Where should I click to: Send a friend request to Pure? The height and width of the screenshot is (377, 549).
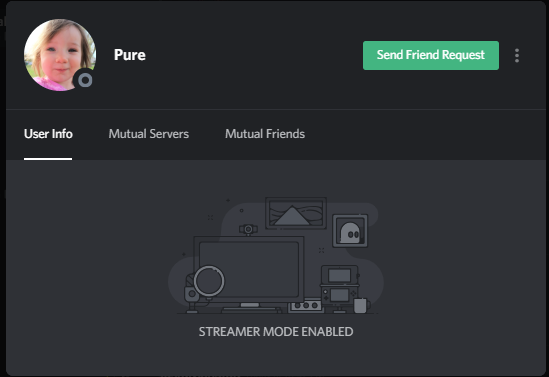[431, 55]
